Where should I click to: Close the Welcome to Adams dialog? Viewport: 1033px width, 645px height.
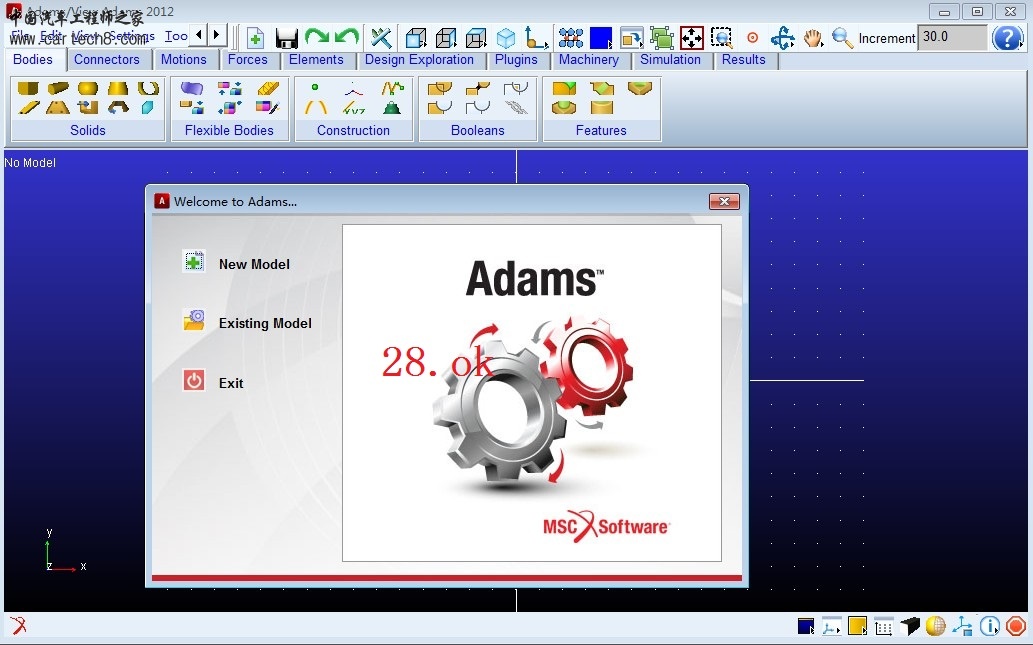coord(724,202)
